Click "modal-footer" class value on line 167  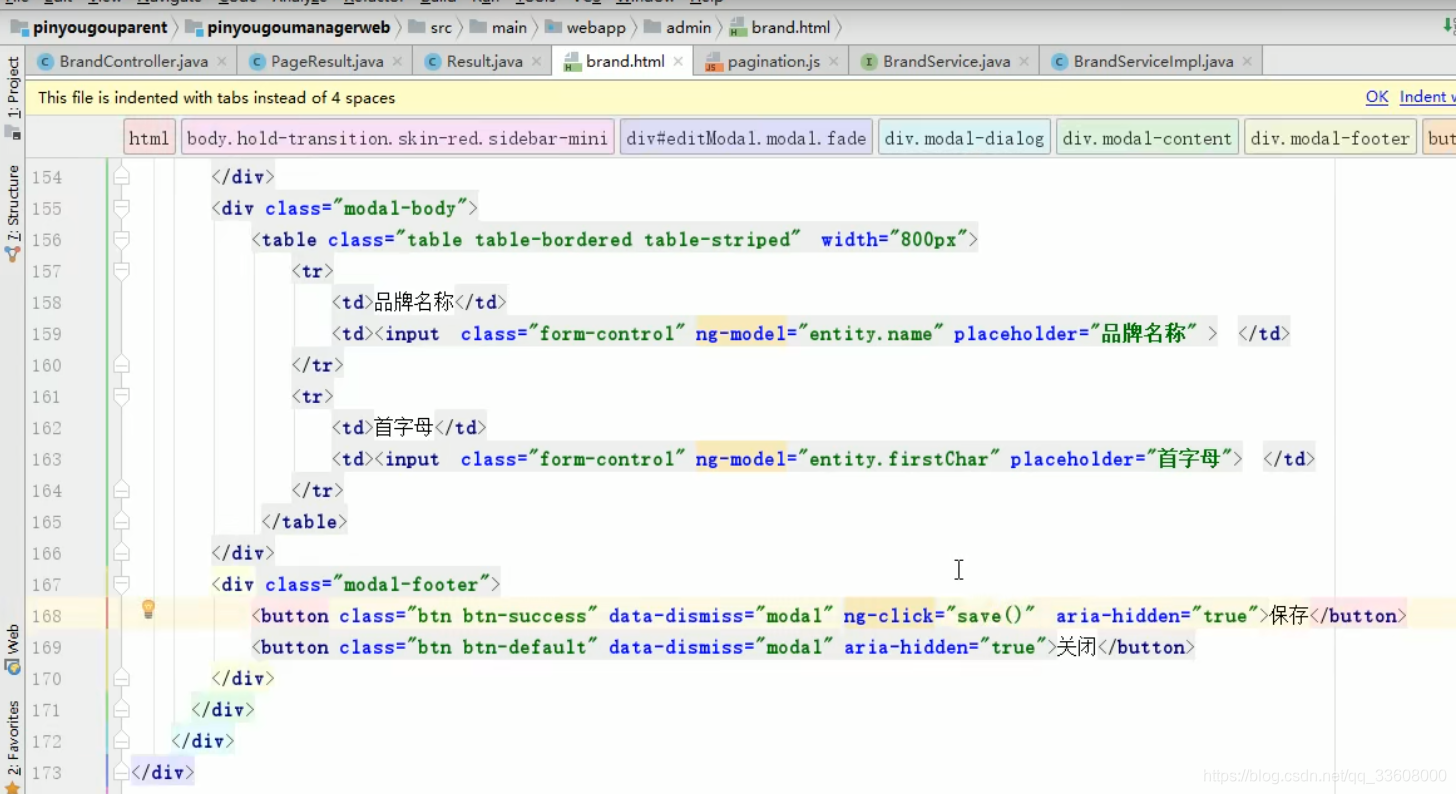[x=410, y=585]
